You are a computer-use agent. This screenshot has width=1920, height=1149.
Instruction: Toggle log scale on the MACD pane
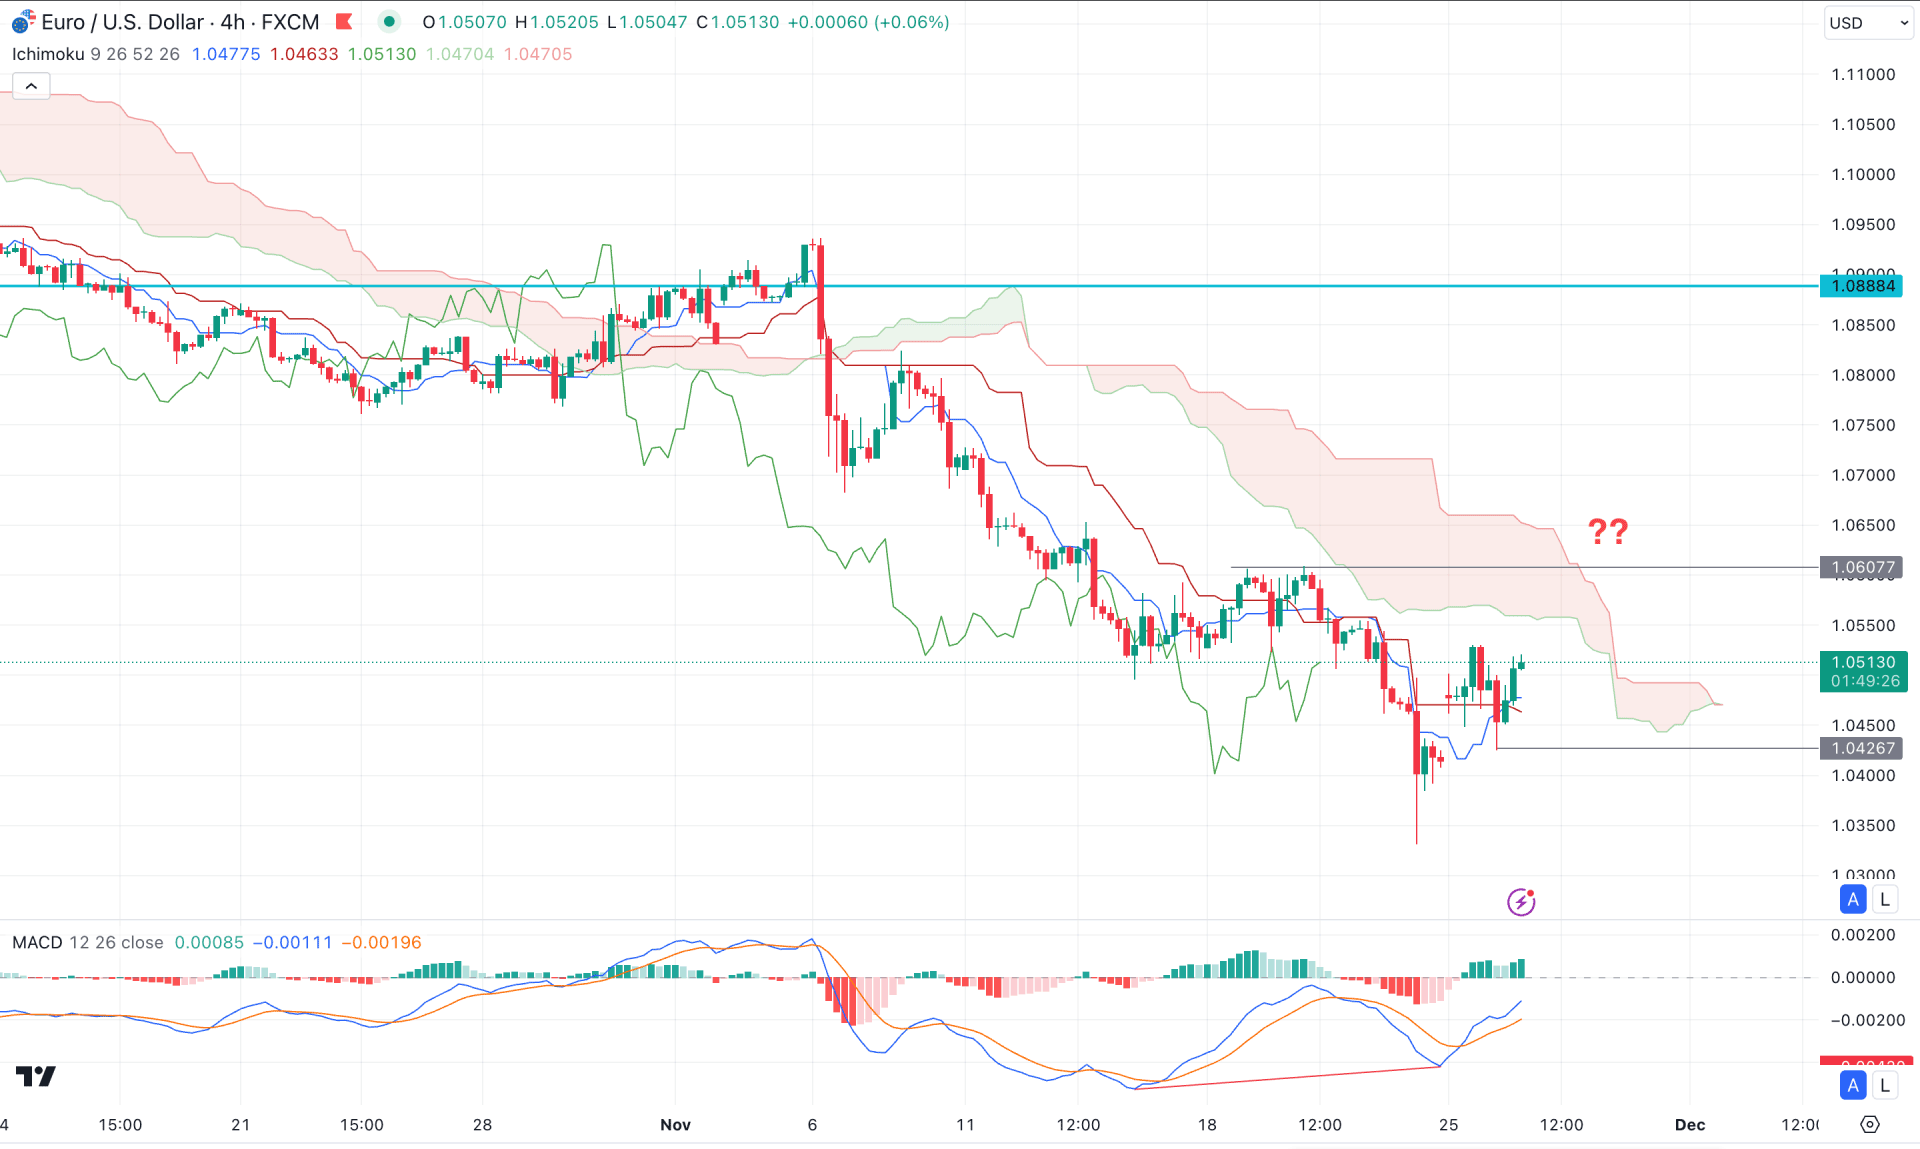[x=1885, y=1085]
